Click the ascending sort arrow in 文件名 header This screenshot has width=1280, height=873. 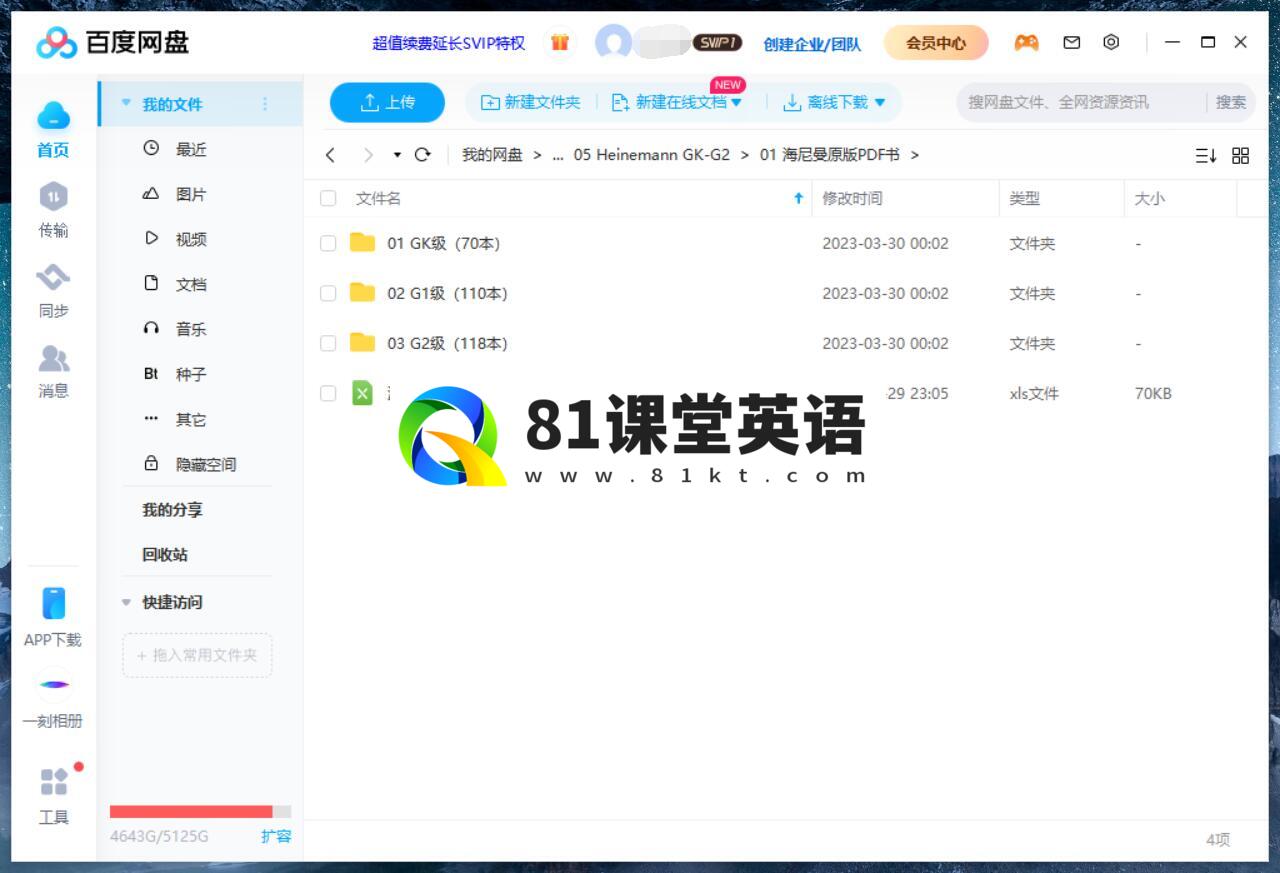[798, 198]
